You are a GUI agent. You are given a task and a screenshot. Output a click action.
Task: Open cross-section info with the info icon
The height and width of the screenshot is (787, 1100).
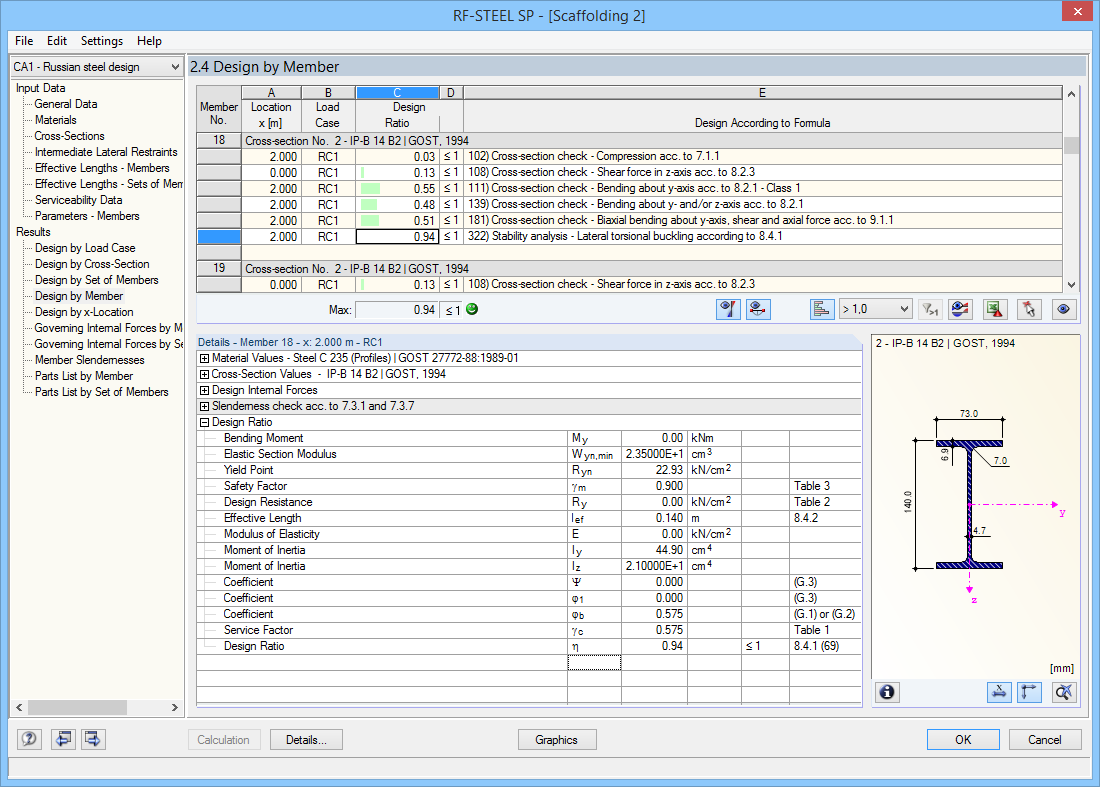[887, 692]
